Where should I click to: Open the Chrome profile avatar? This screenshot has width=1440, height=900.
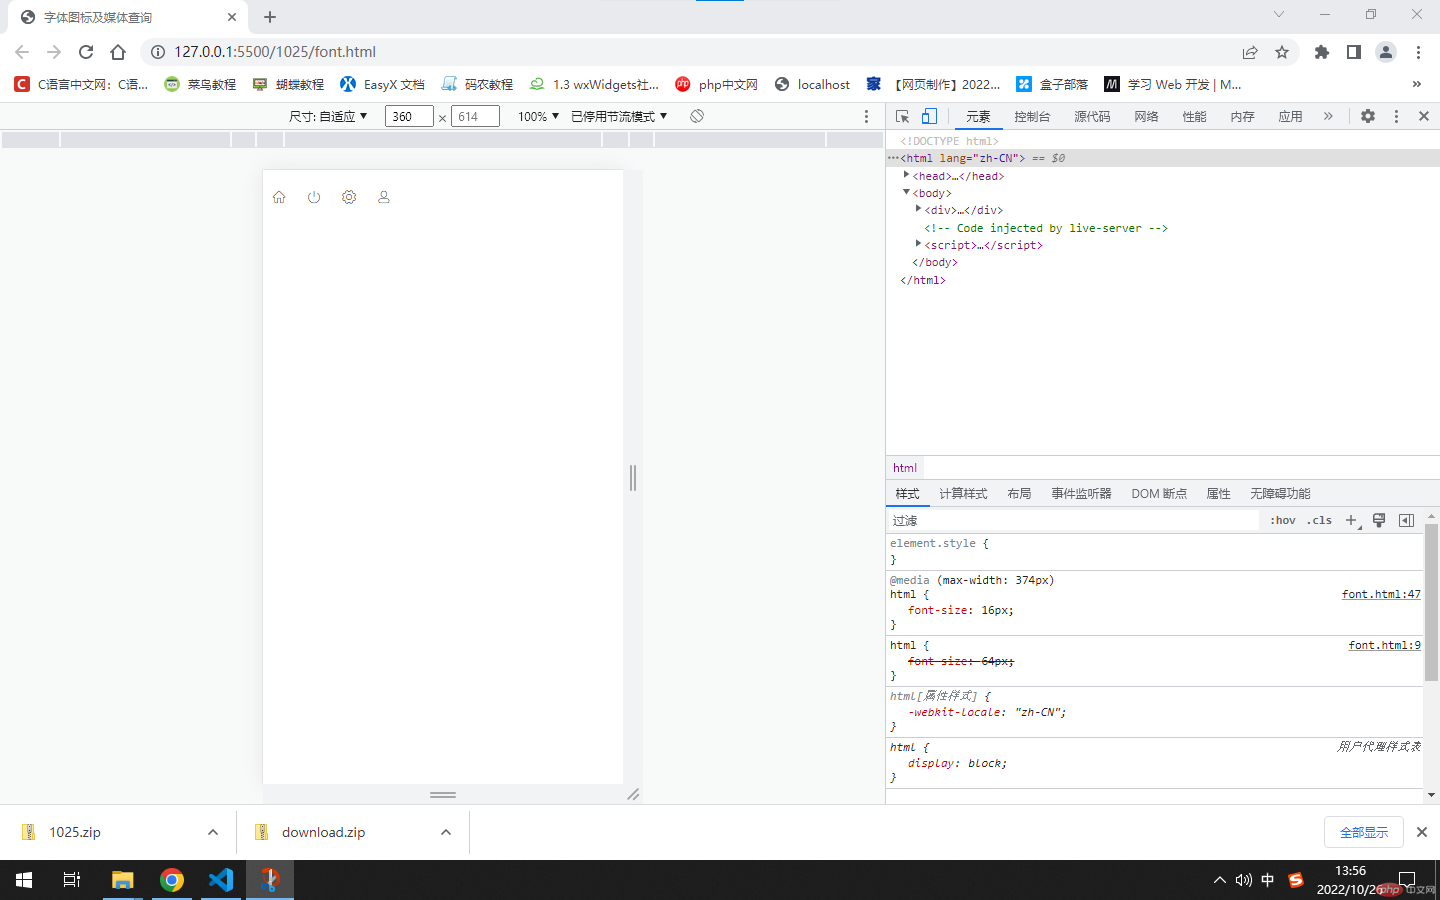point(1386,52)
